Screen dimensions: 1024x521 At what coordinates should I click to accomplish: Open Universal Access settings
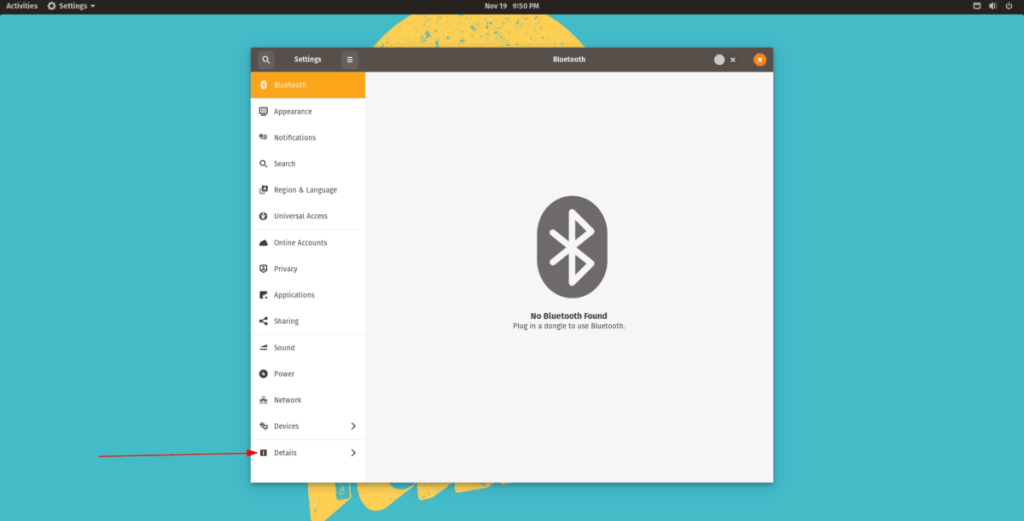(x=300, y=216)
